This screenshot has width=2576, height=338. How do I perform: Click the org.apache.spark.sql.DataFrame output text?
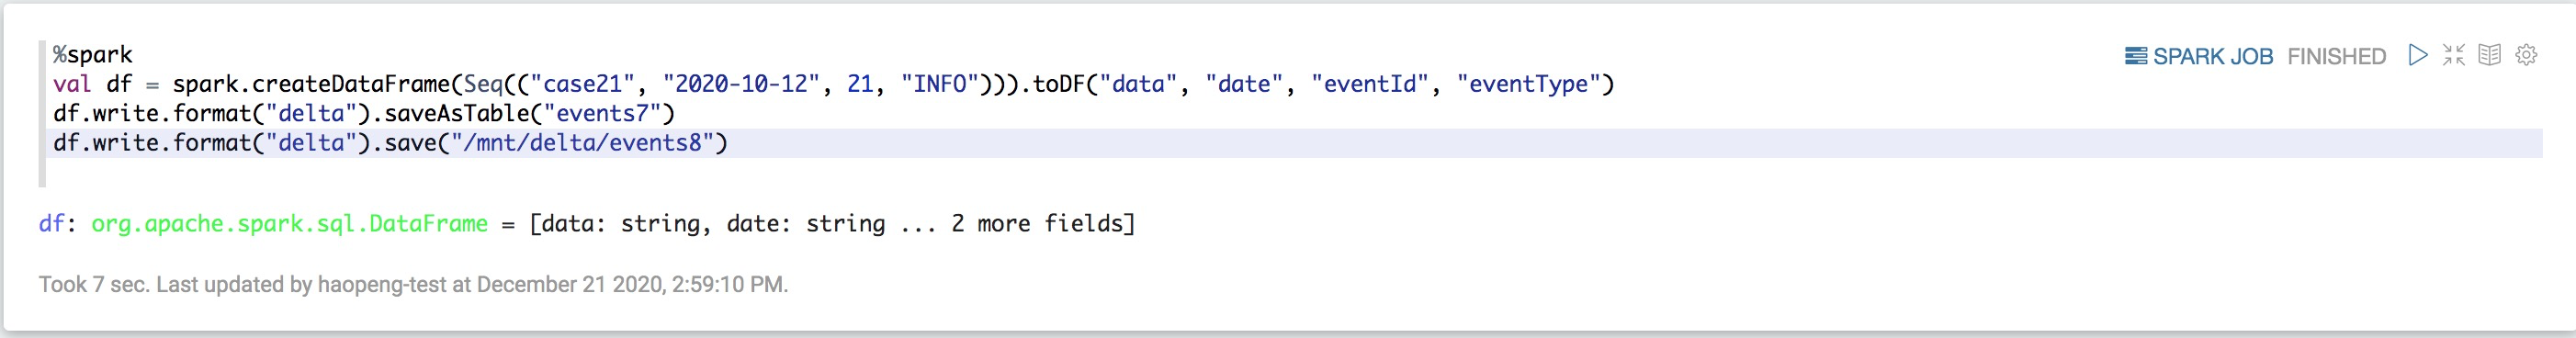click(x=289, y=223)
